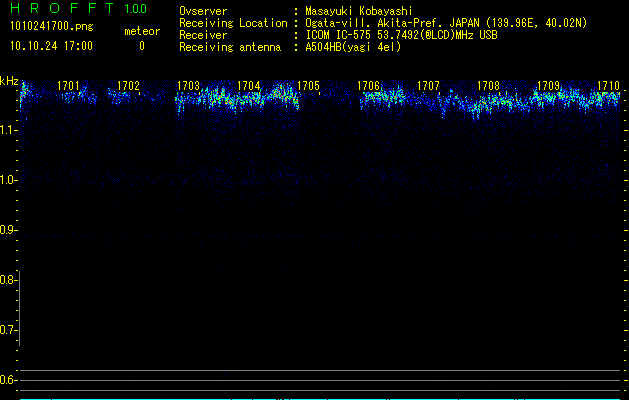Click the 0.8 kHz axis label
The width and height of the screenshot is (629, 400).
tap(8, 280)
